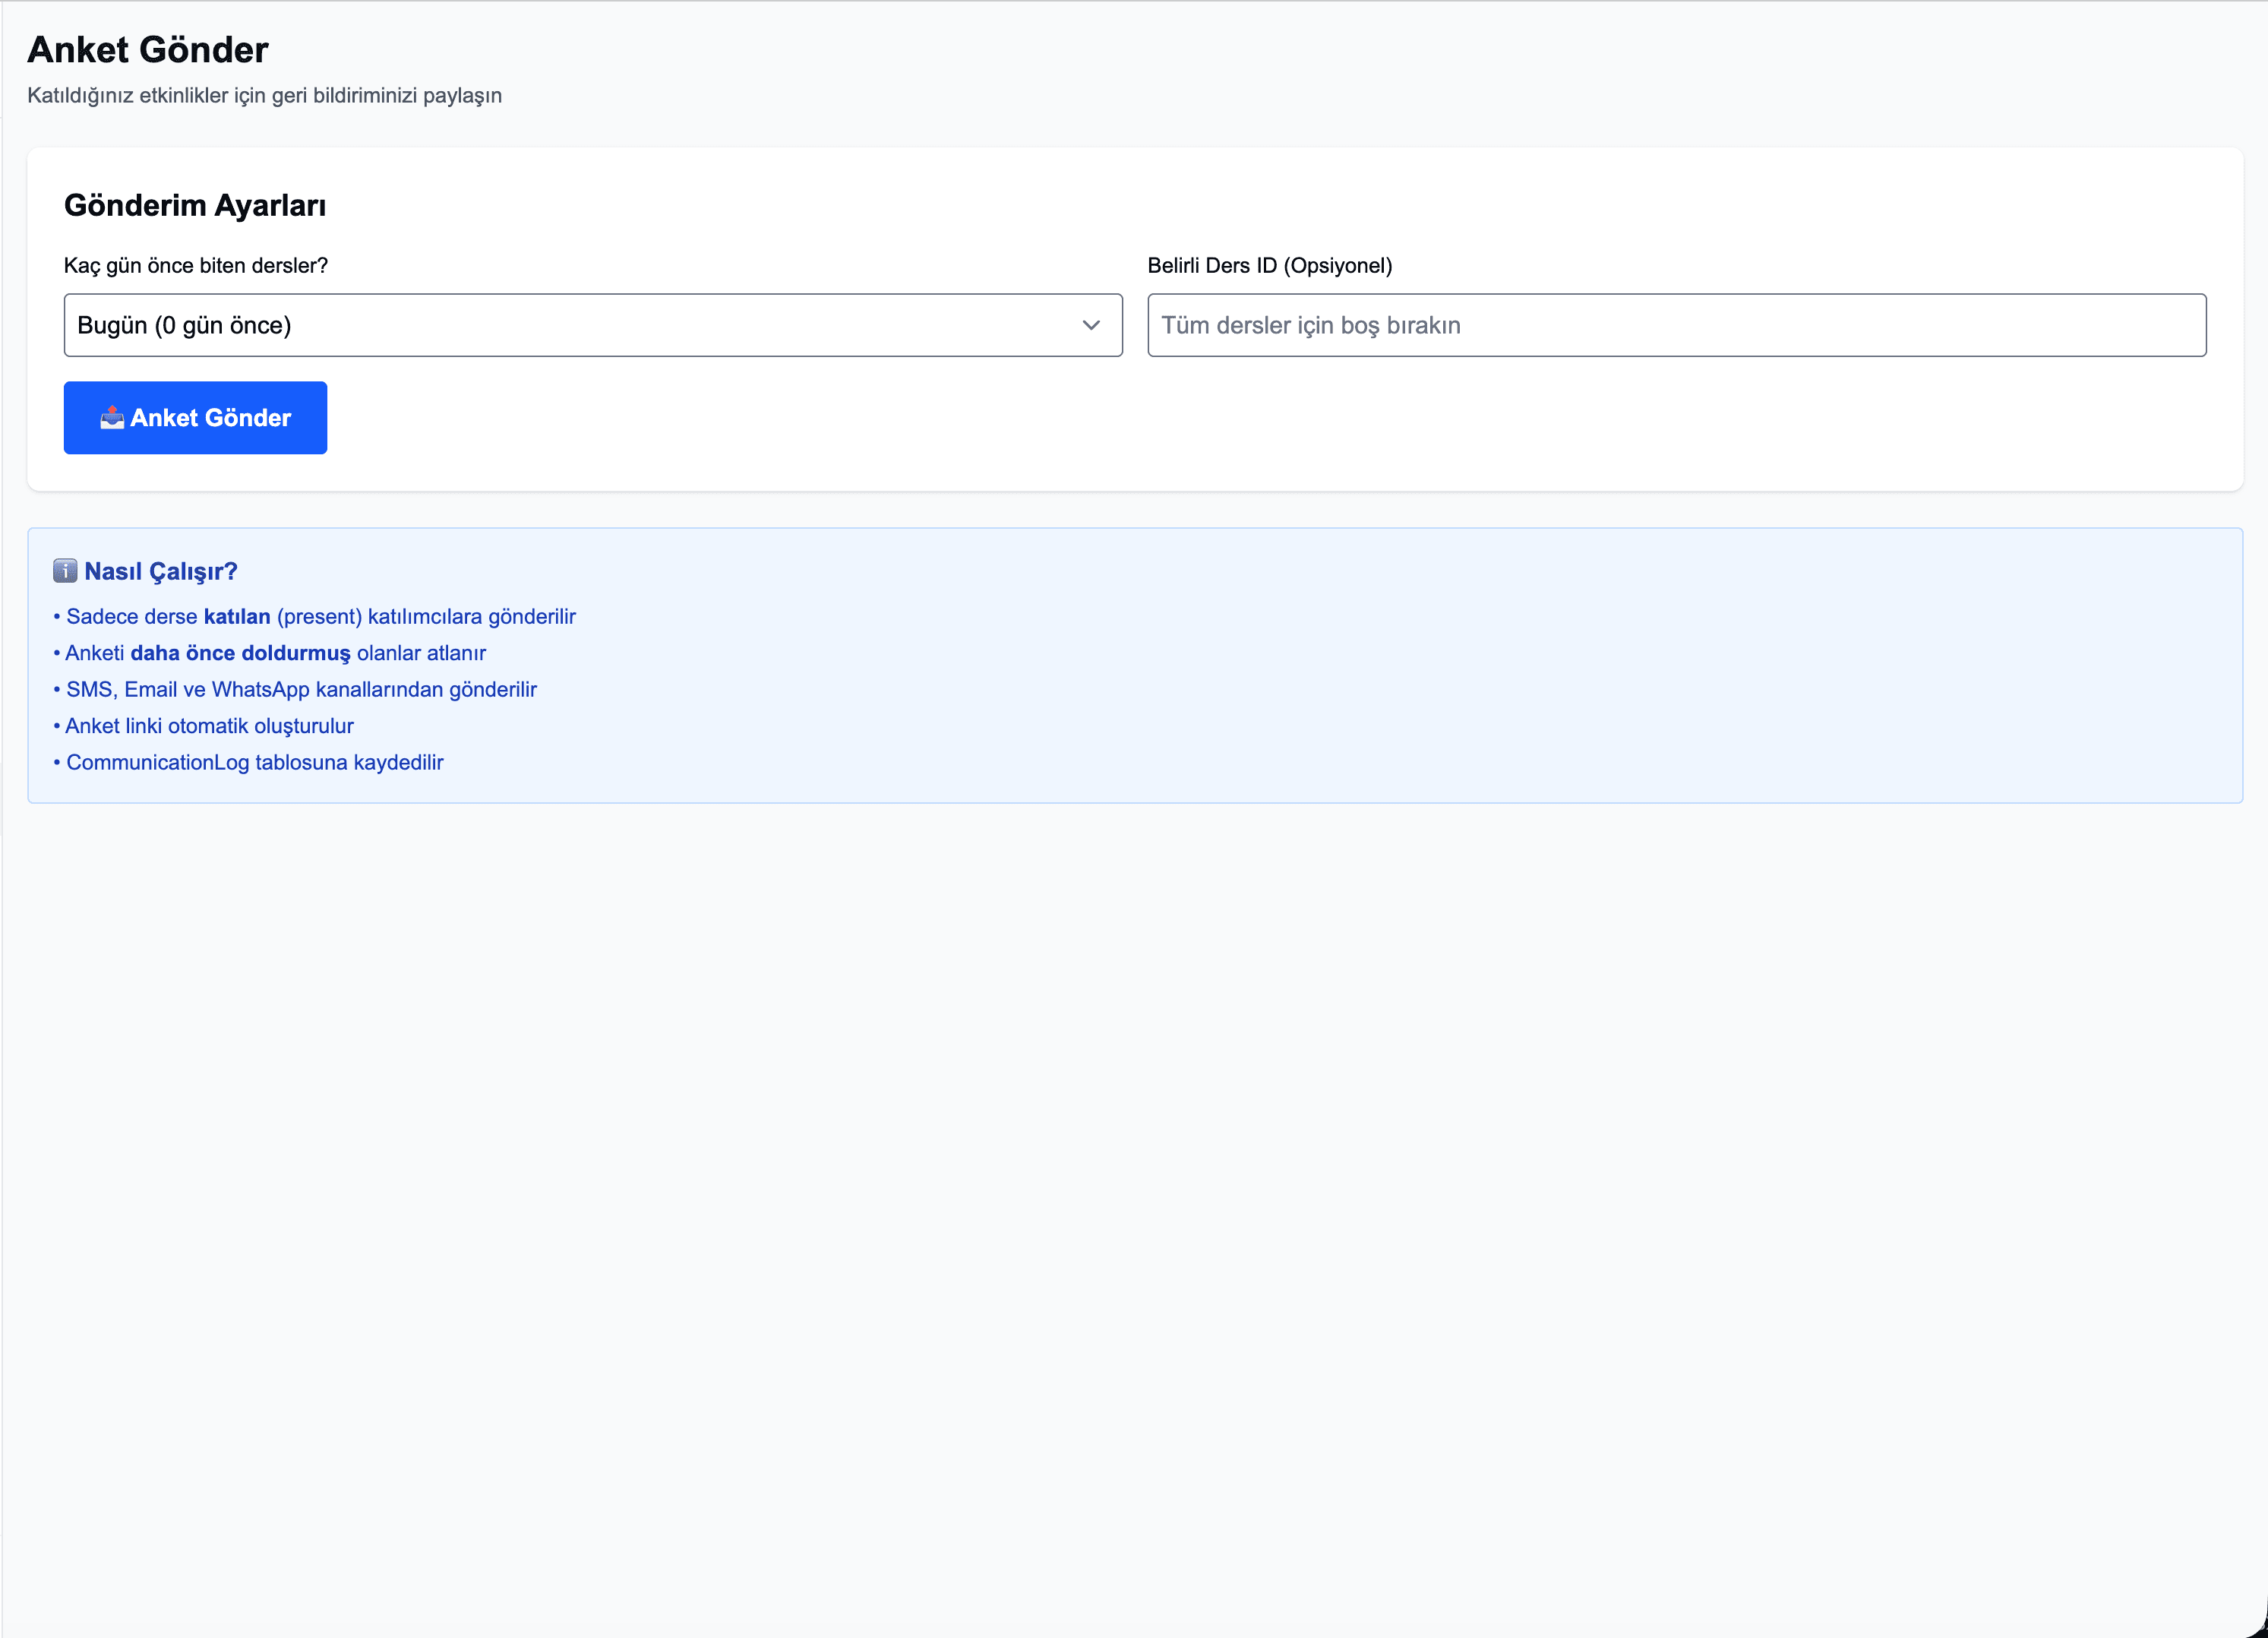2268x1638 pixels.
Task: Click 'CommunicationLog tablosuna kaydedilir' line
Action: point(249,763)
